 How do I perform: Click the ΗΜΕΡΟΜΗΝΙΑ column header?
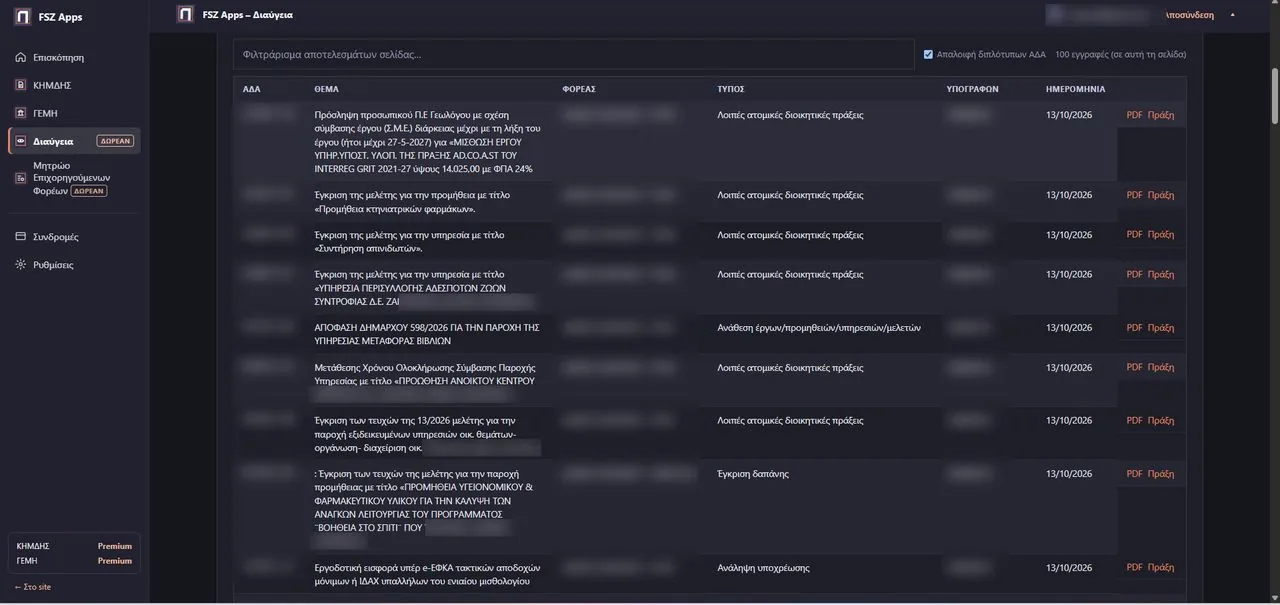(x=1076, y=89)
